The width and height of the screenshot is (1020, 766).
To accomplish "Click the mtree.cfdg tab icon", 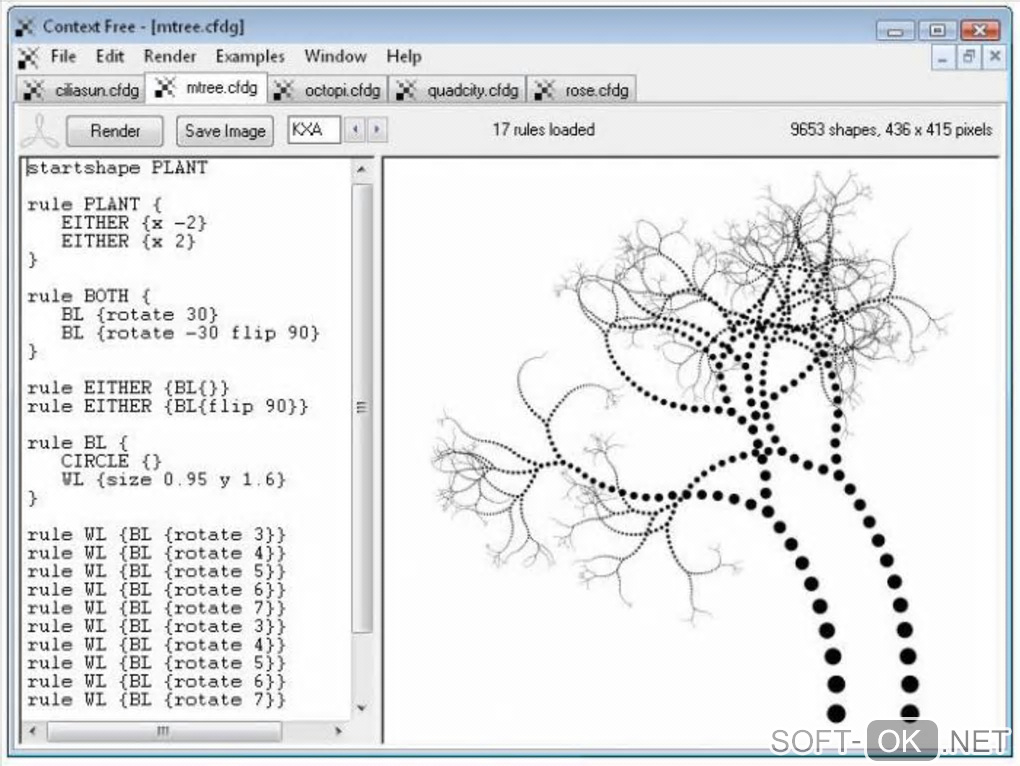I will [x=165, y=87].
